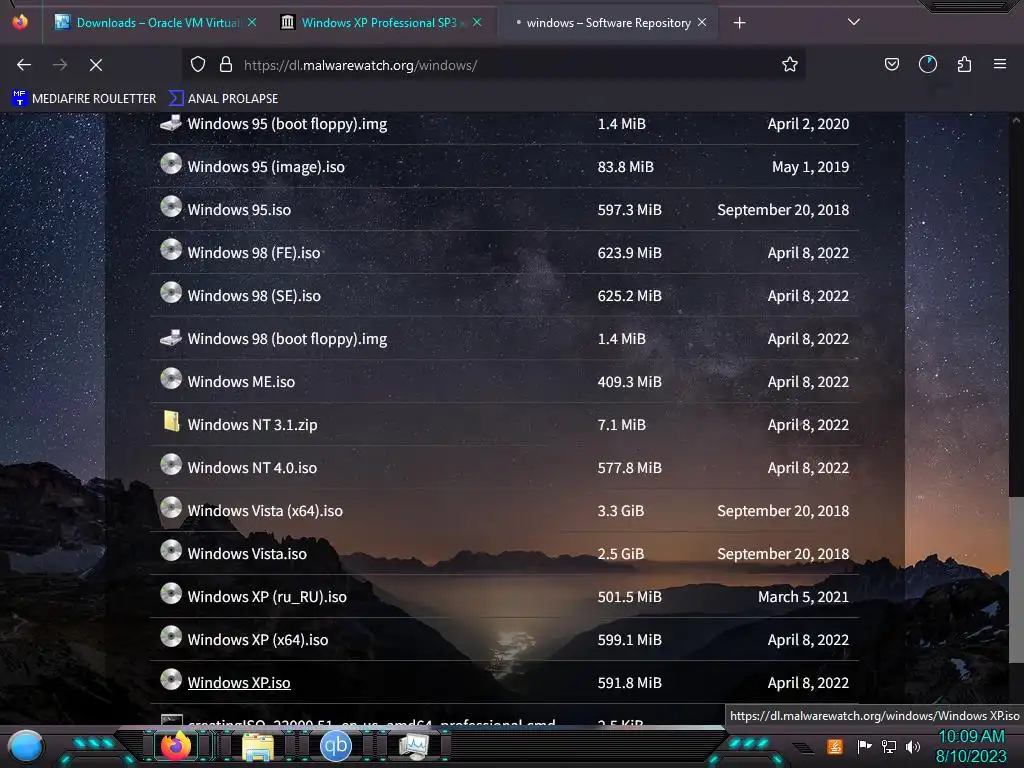
Task: Click the orange Java tray icon
Action: tap(835, 746)
